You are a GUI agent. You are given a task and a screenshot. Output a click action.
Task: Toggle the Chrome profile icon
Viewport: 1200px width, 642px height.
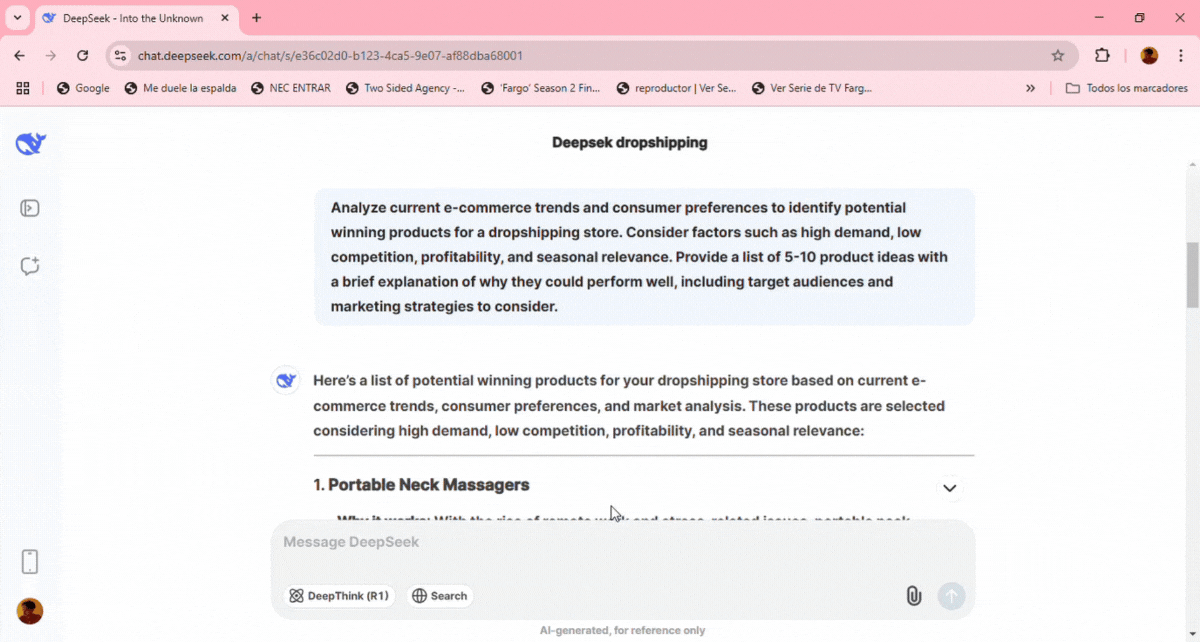pyautogui.click(x=1148, y=55)
